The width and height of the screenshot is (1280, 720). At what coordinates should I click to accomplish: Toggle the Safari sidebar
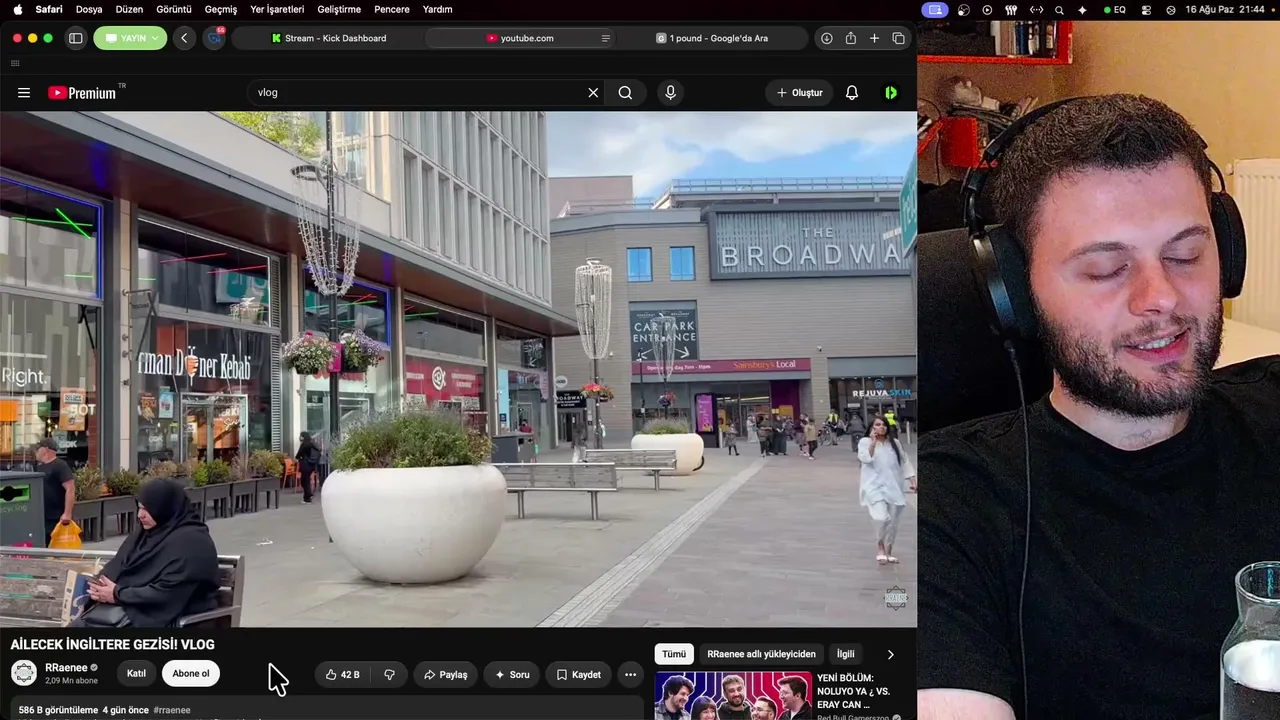pyautogui.click(x=75, y=38)
